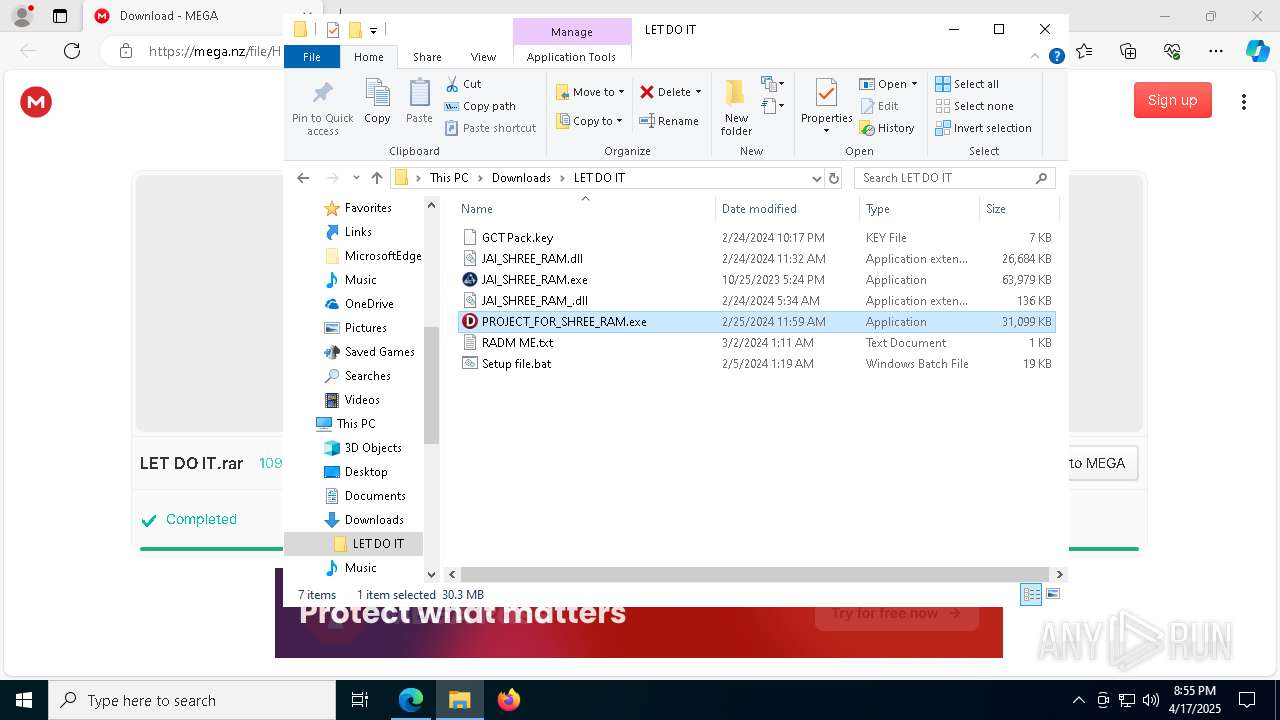Sort by Name column header

[x=585, y=209]
